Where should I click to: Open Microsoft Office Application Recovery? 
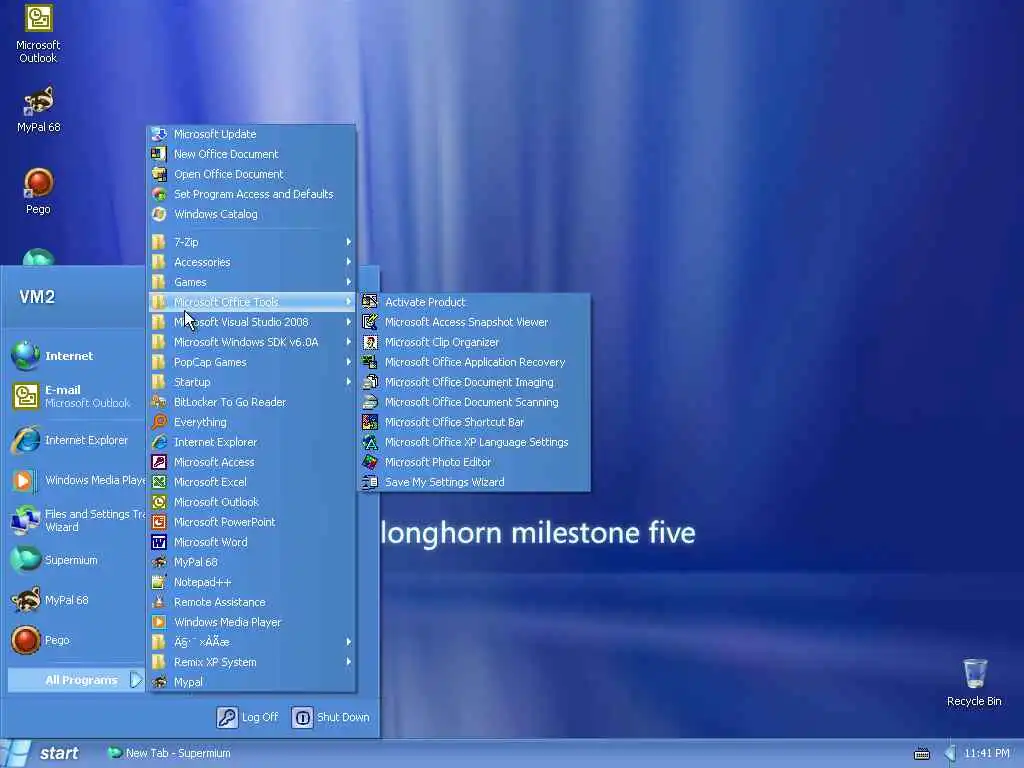475,362
